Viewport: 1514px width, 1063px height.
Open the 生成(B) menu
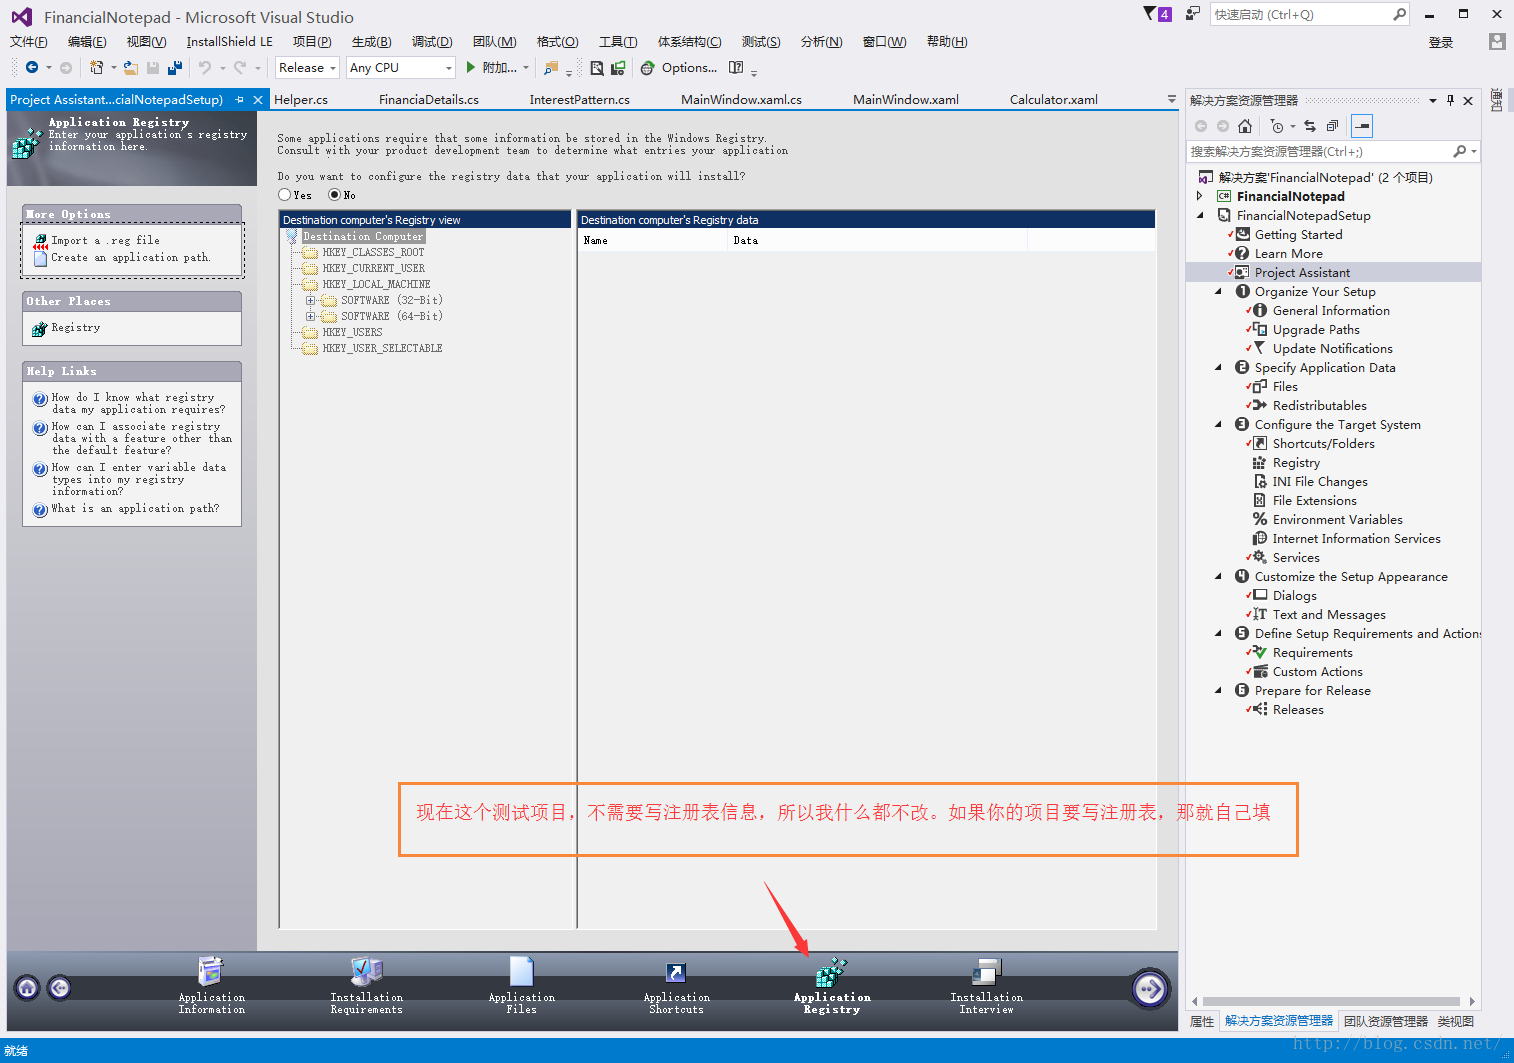point(372,41)
